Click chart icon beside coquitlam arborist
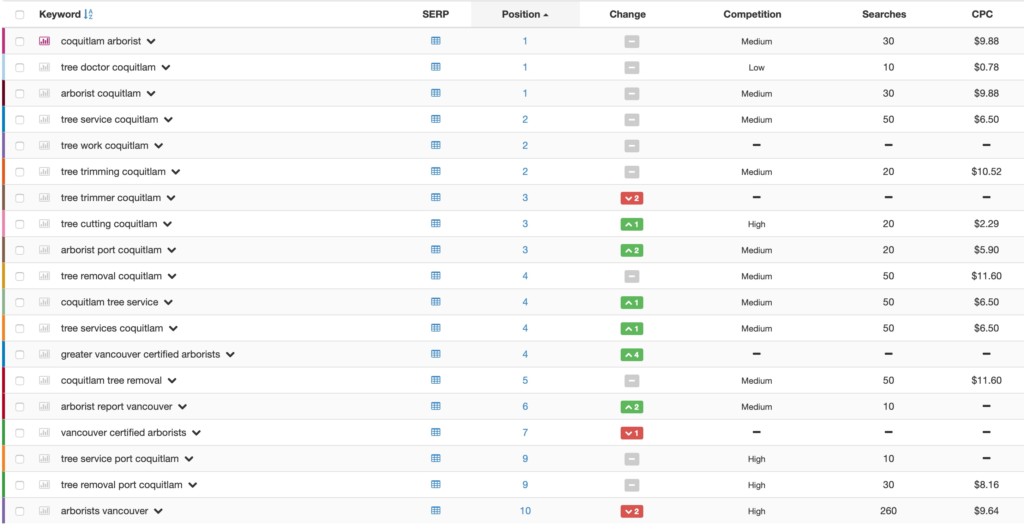 (x=44, y=41)
